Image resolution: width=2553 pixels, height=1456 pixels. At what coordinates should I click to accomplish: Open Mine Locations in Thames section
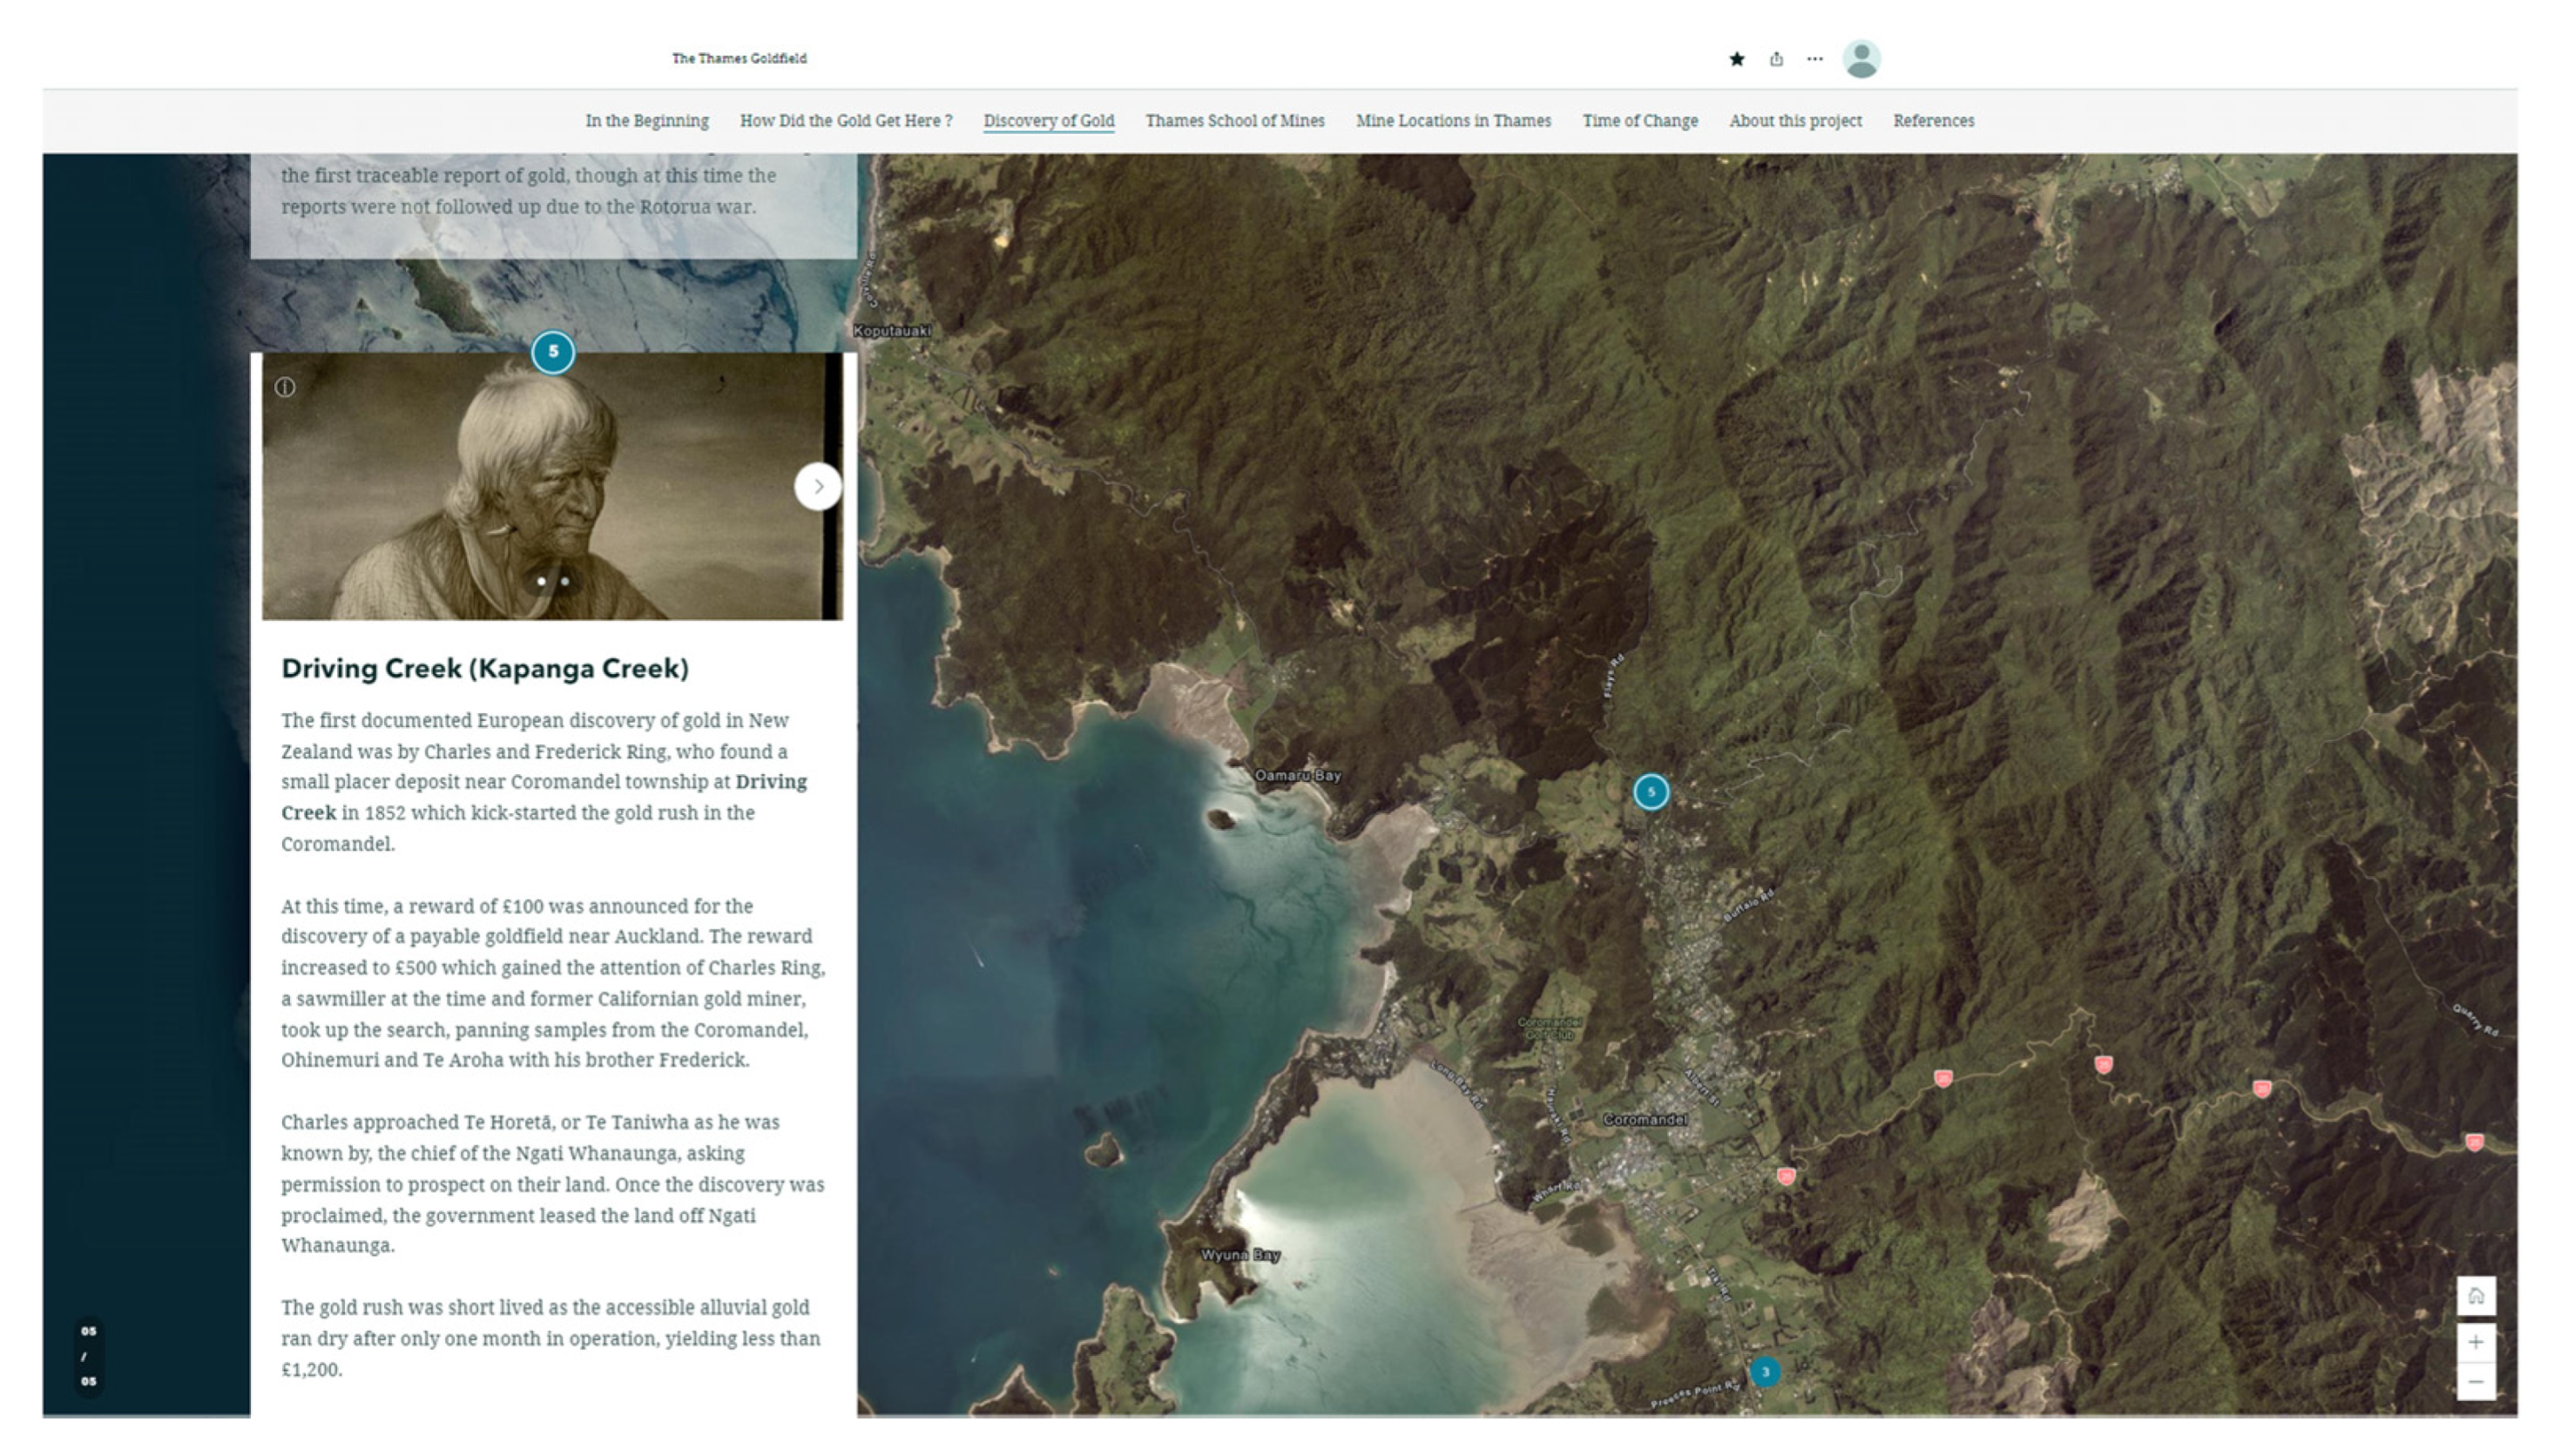tap(1452, 121)
